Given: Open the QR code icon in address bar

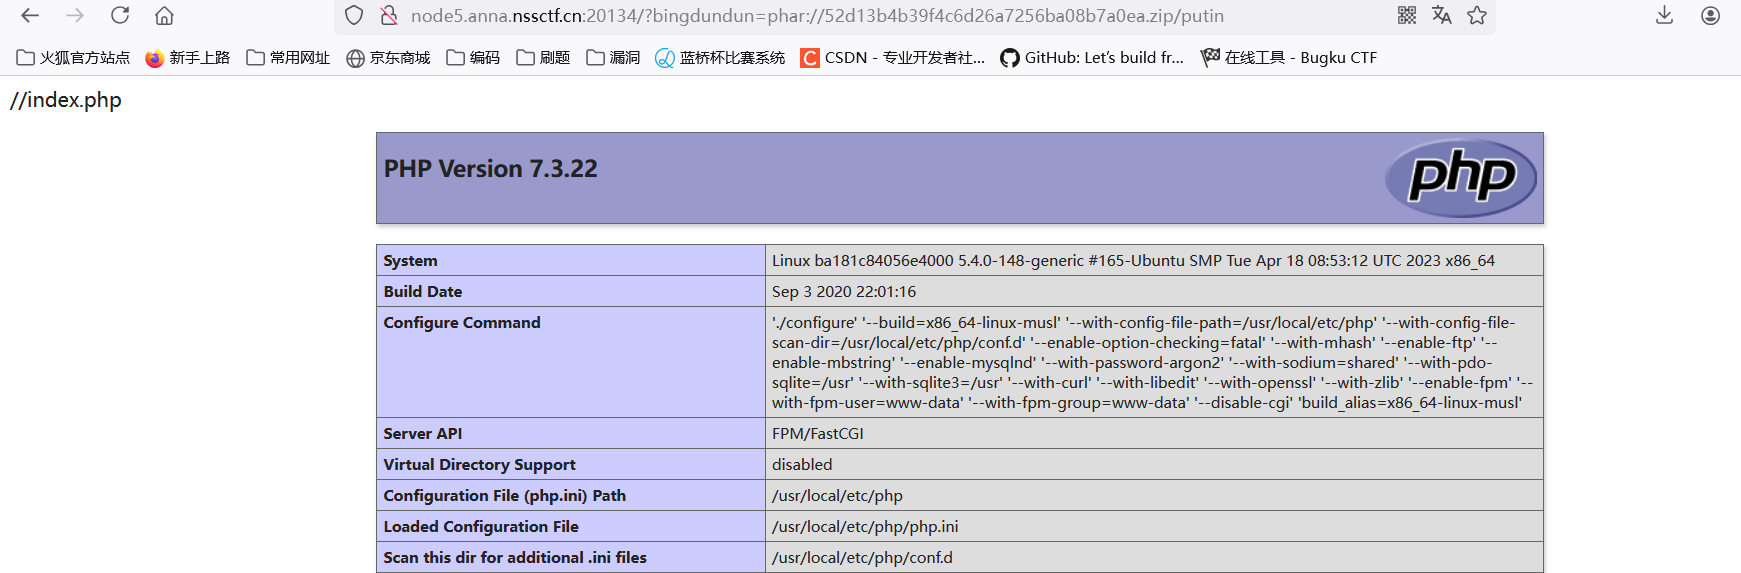Looking at the screenshot, I should point(1407,15).
